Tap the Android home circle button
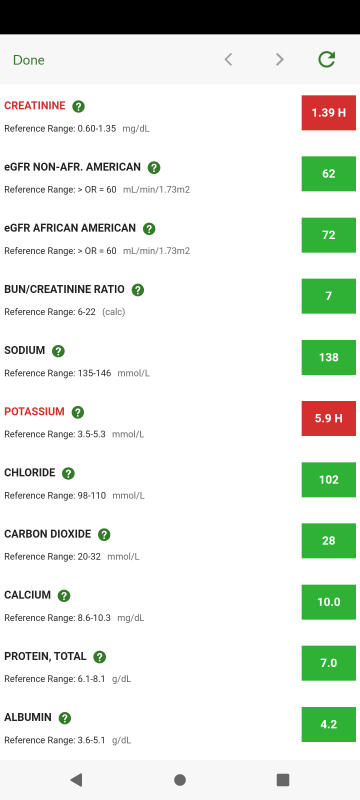 pos(179,780)
